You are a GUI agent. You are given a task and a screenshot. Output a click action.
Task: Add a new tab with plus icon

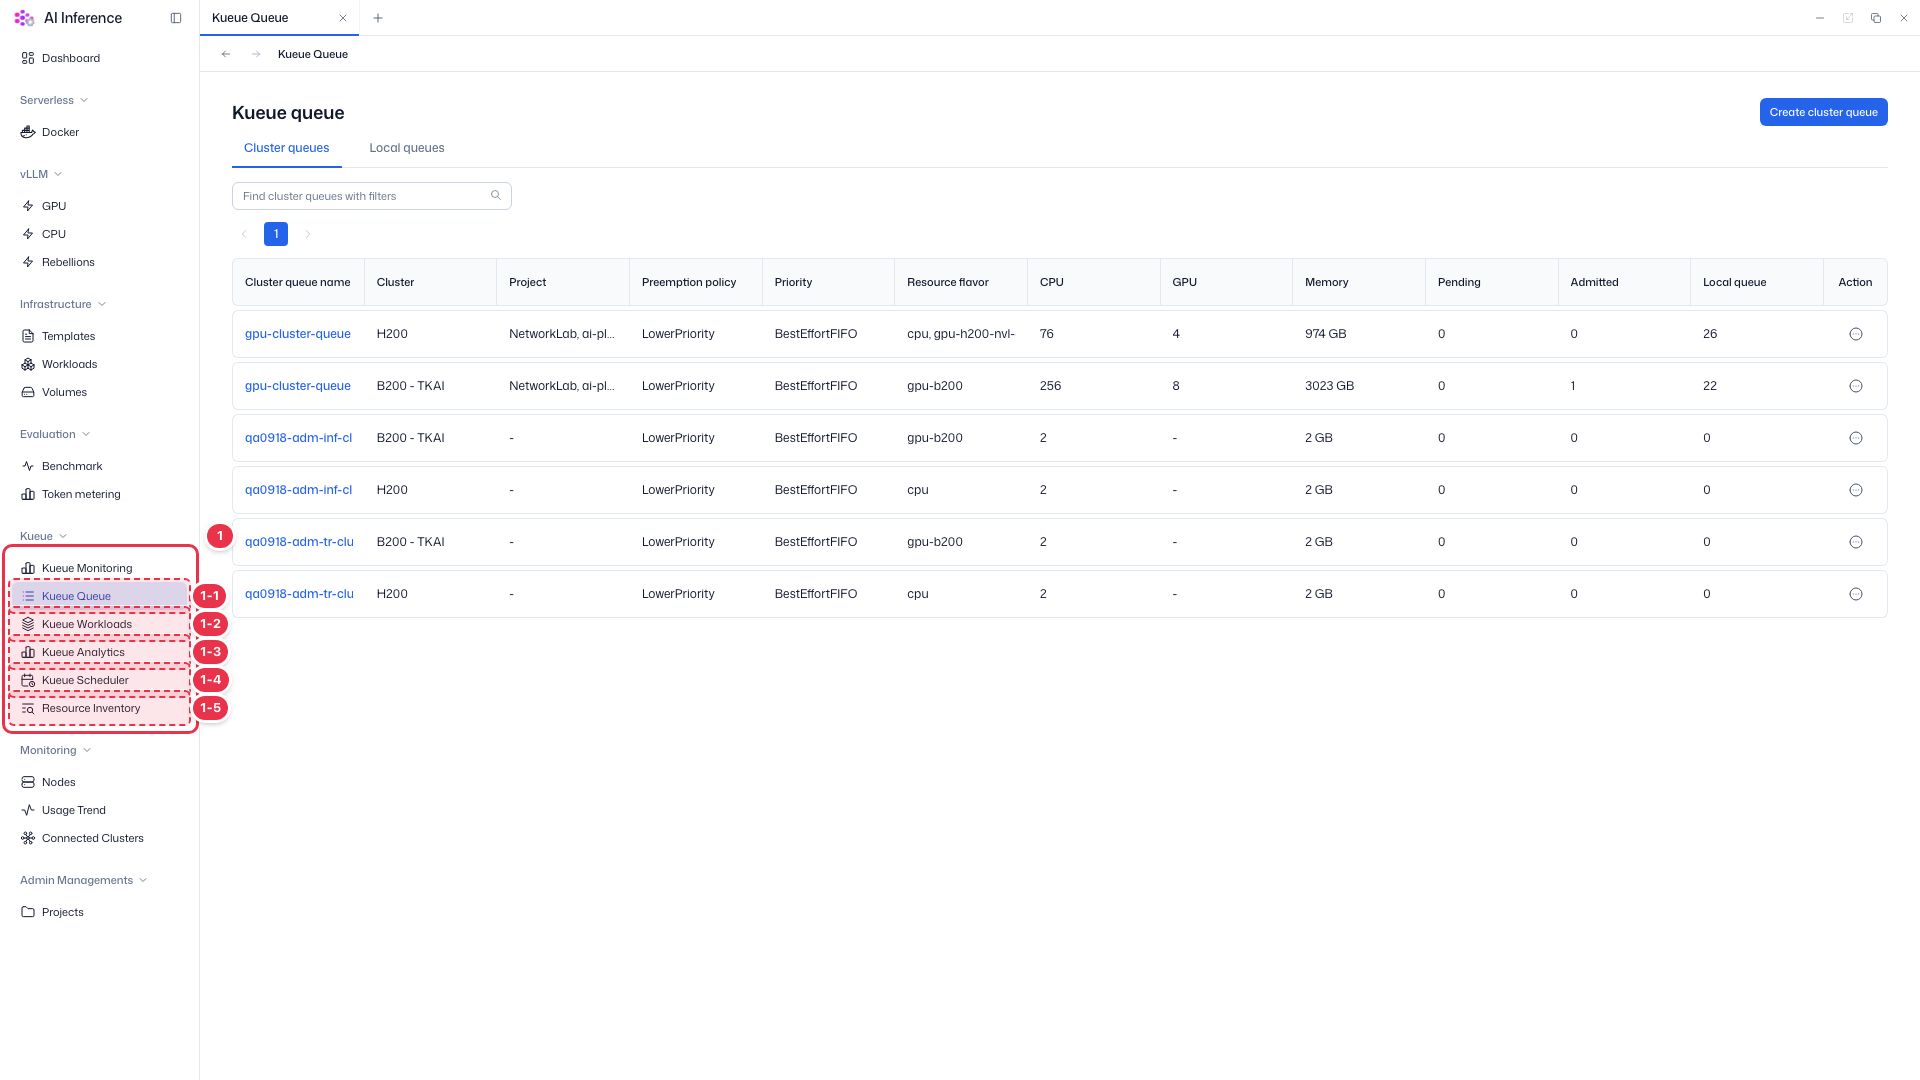pos(378,18)
